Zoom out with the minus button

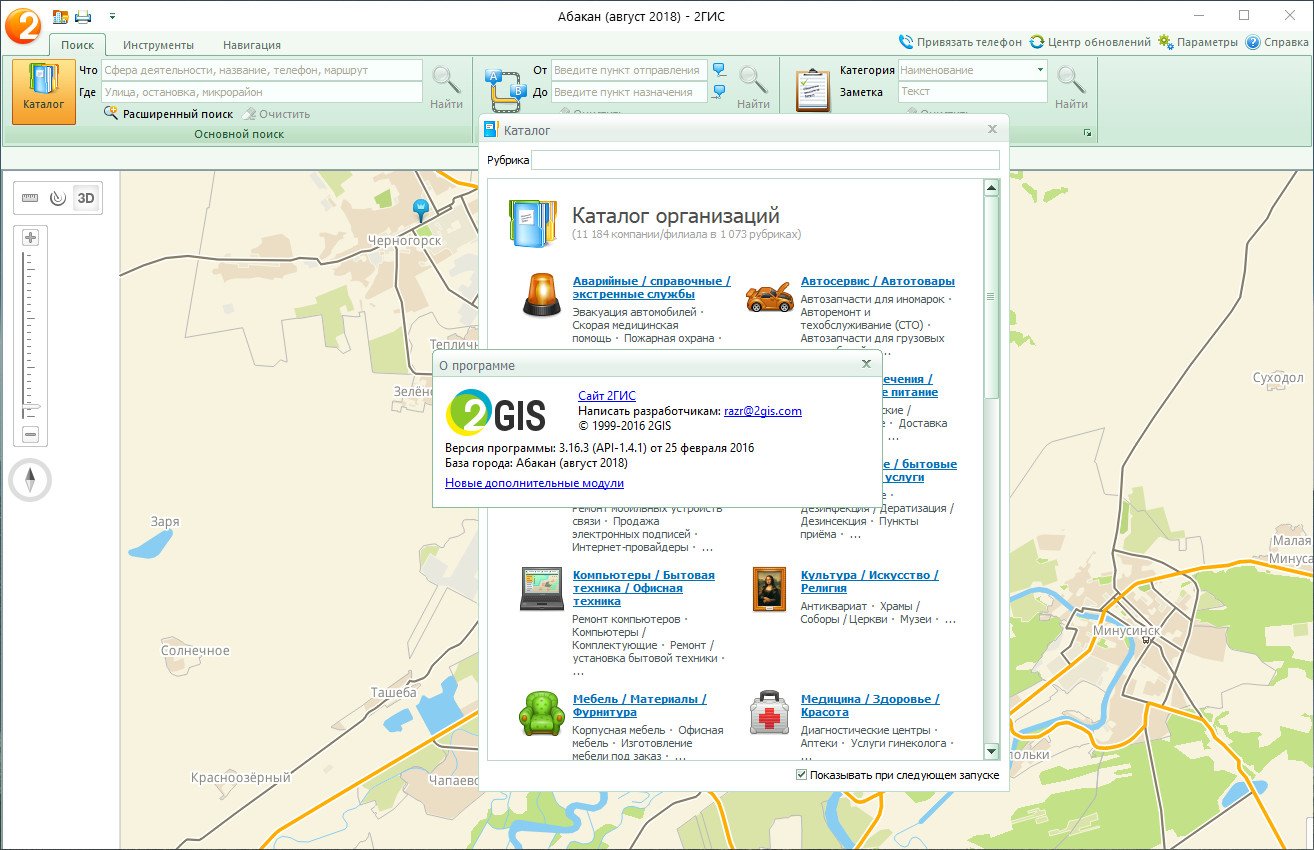[30, 434]
